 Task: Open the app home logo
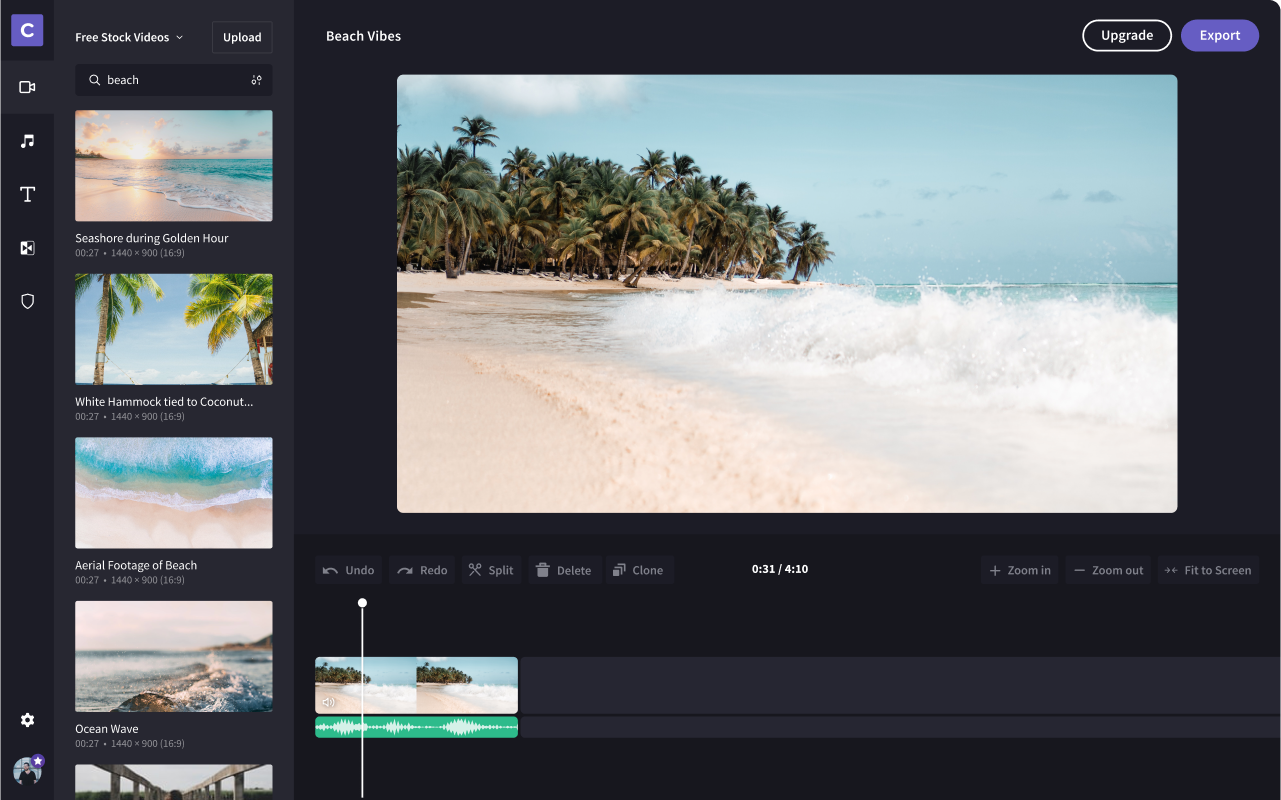pos(27,30)
